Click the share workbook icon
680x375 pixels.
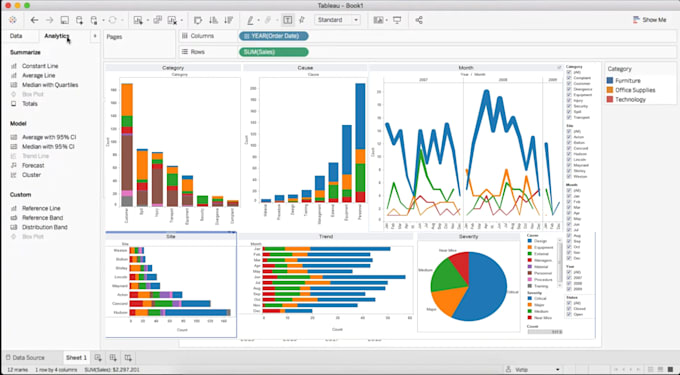click(x=419, y=20)
